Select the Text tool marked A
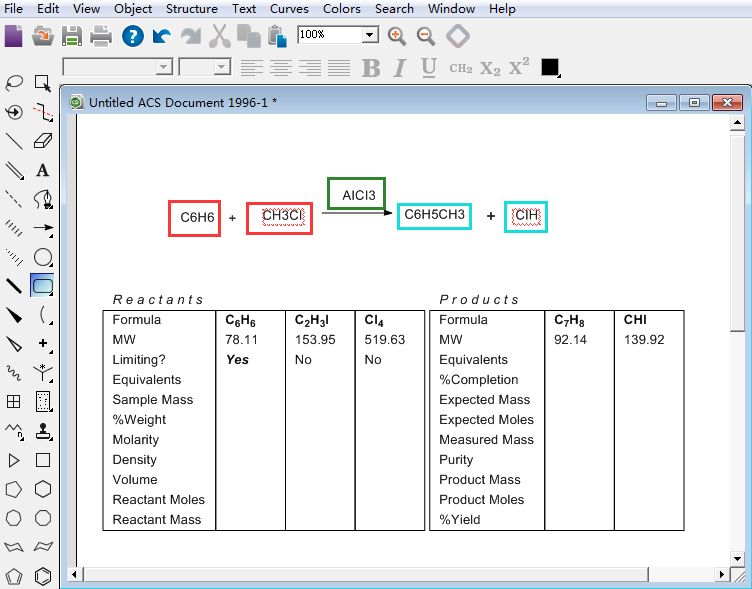The image size is (752, 589). [x=43, y=170]
